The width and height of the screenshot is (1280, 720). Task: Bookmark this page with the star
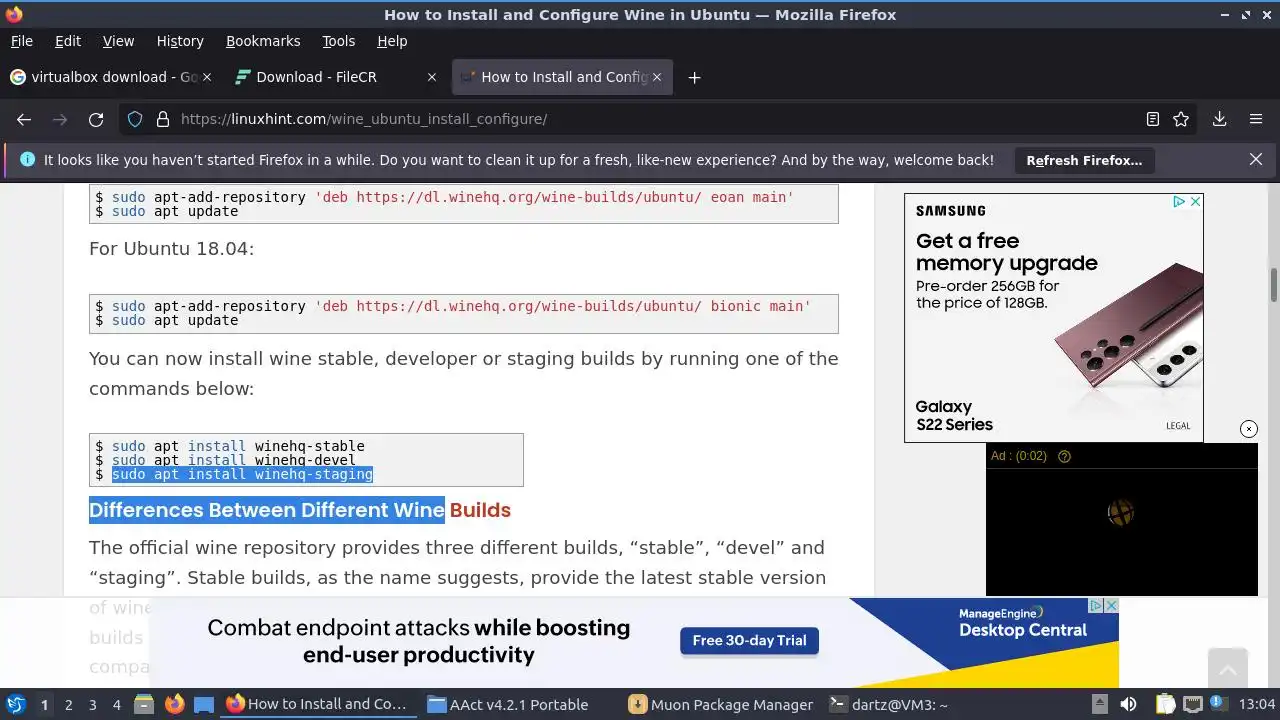pos(1181,119)
